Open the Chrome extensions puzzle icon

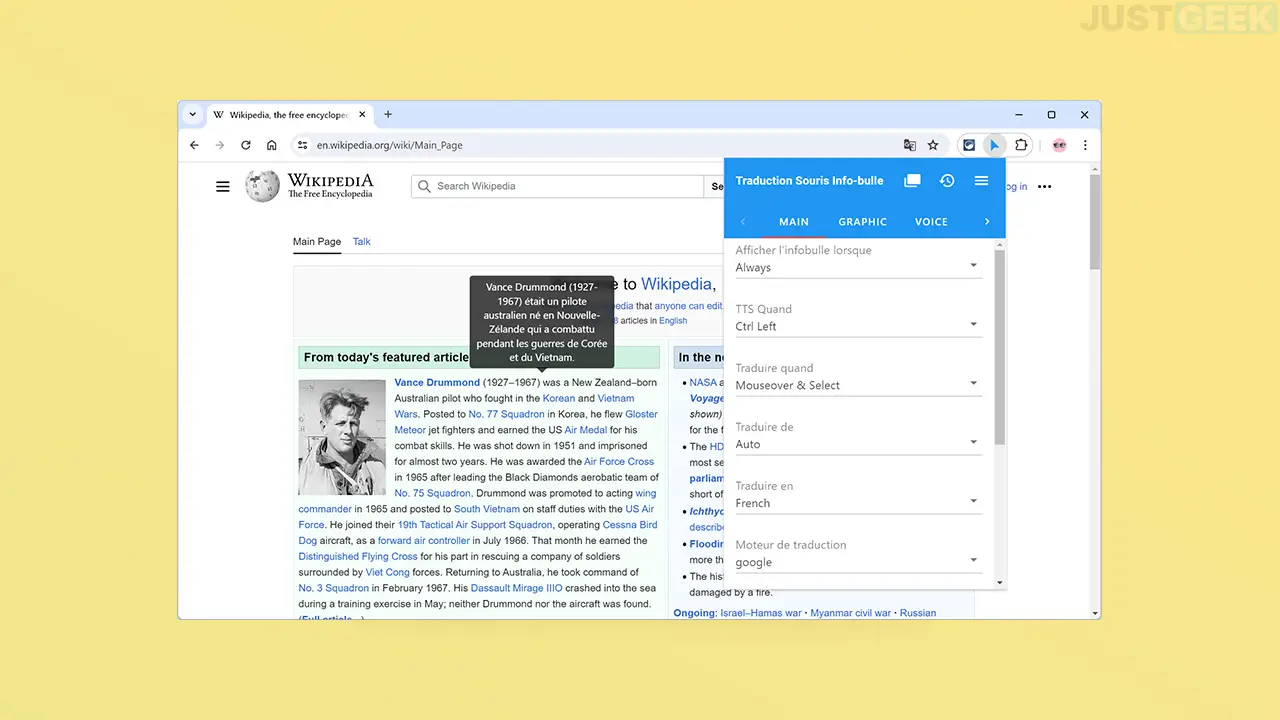(x=1021, y=145)
